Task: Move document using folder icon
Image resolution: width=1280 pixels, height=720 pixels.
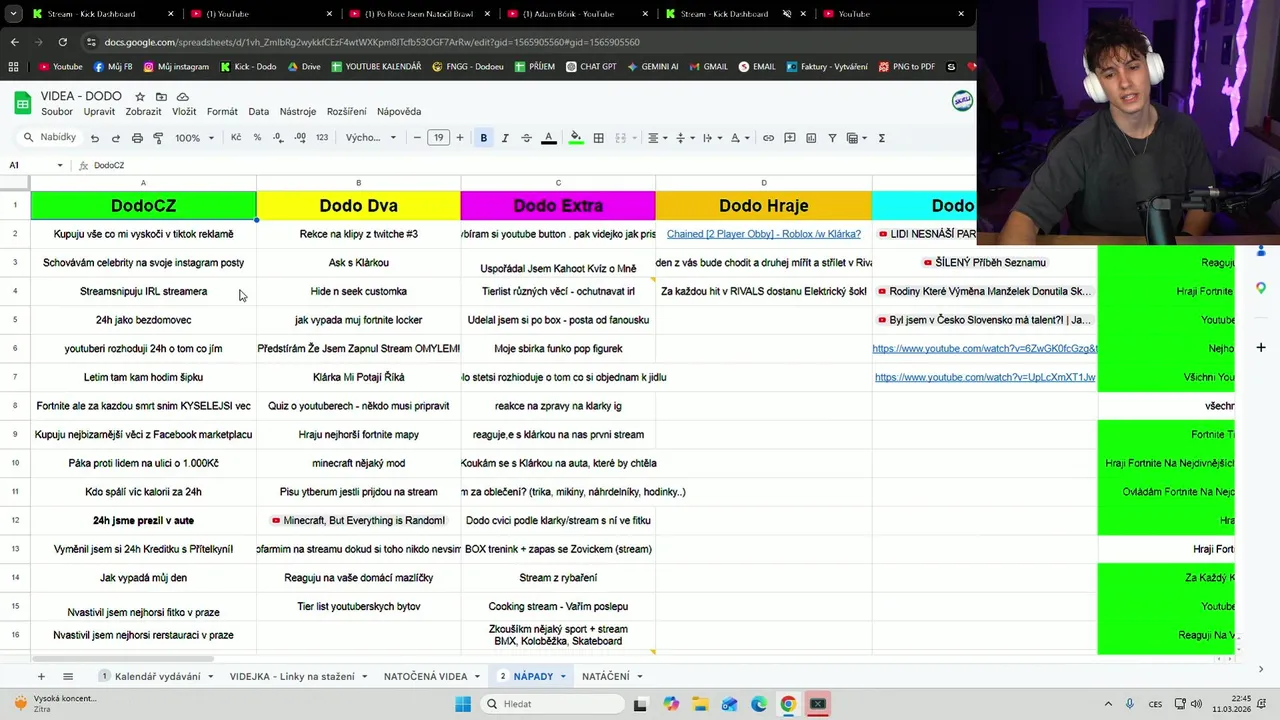Action: [161, 97]
